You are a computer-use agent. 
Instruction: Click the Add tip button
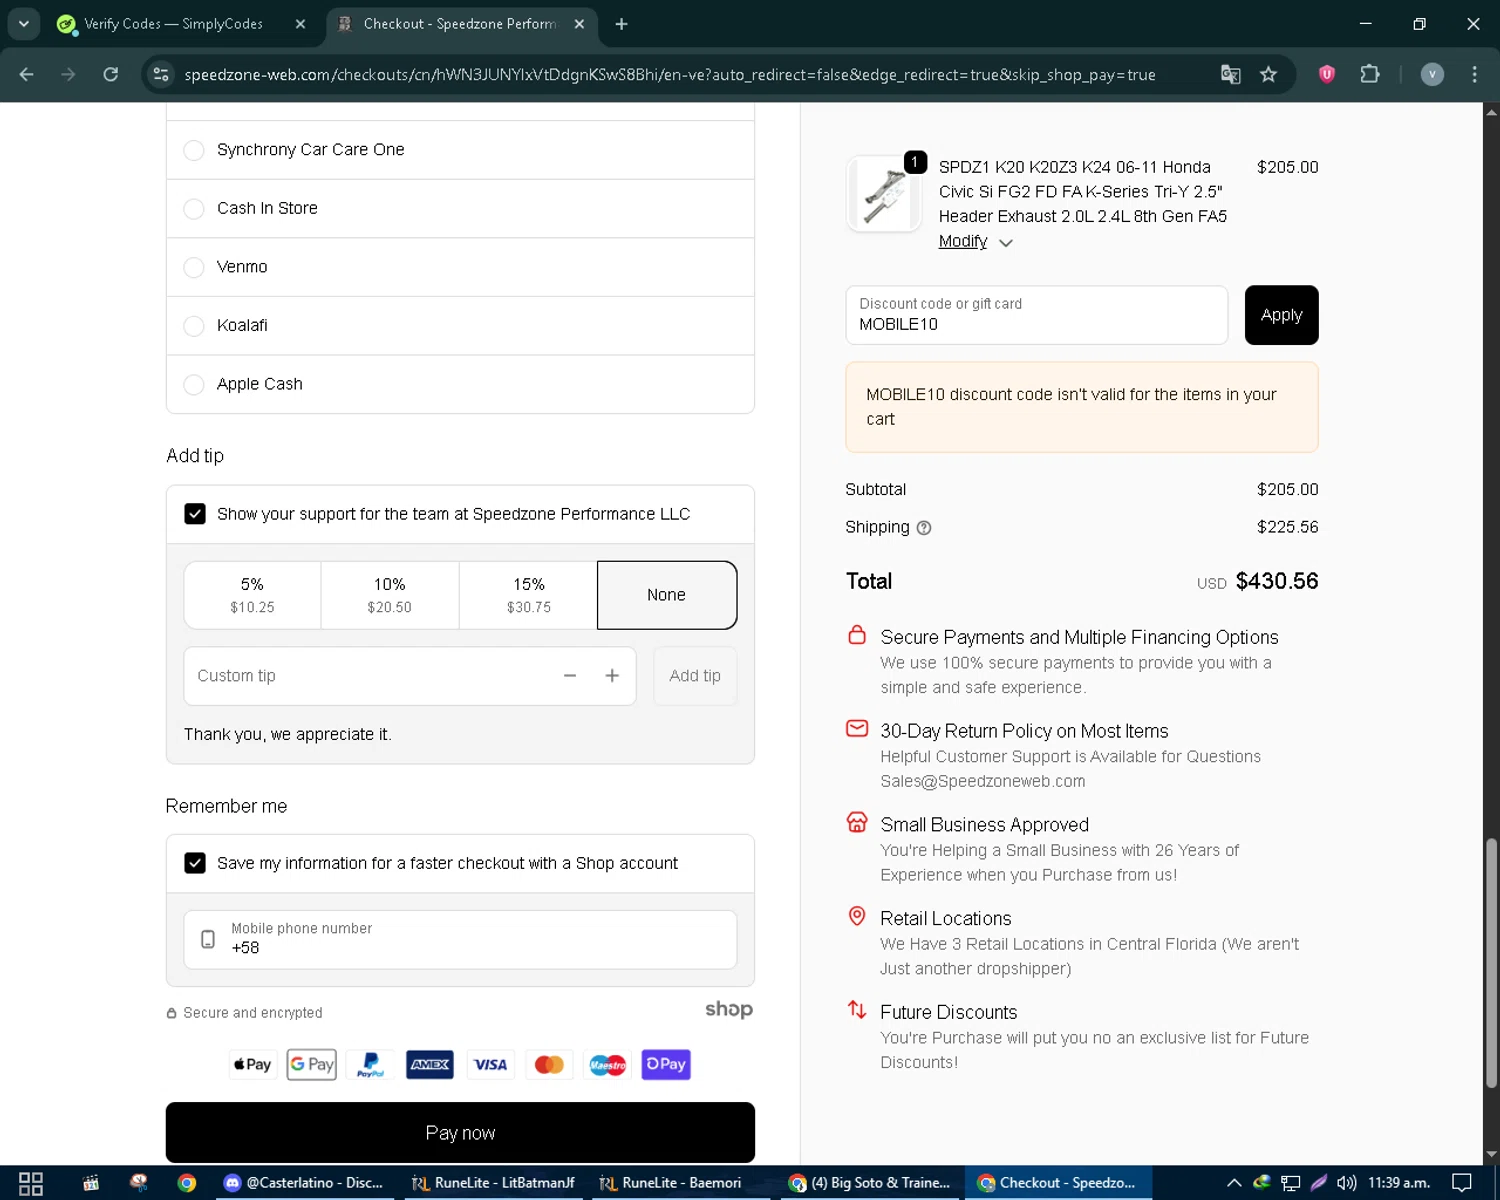point(695,676)
